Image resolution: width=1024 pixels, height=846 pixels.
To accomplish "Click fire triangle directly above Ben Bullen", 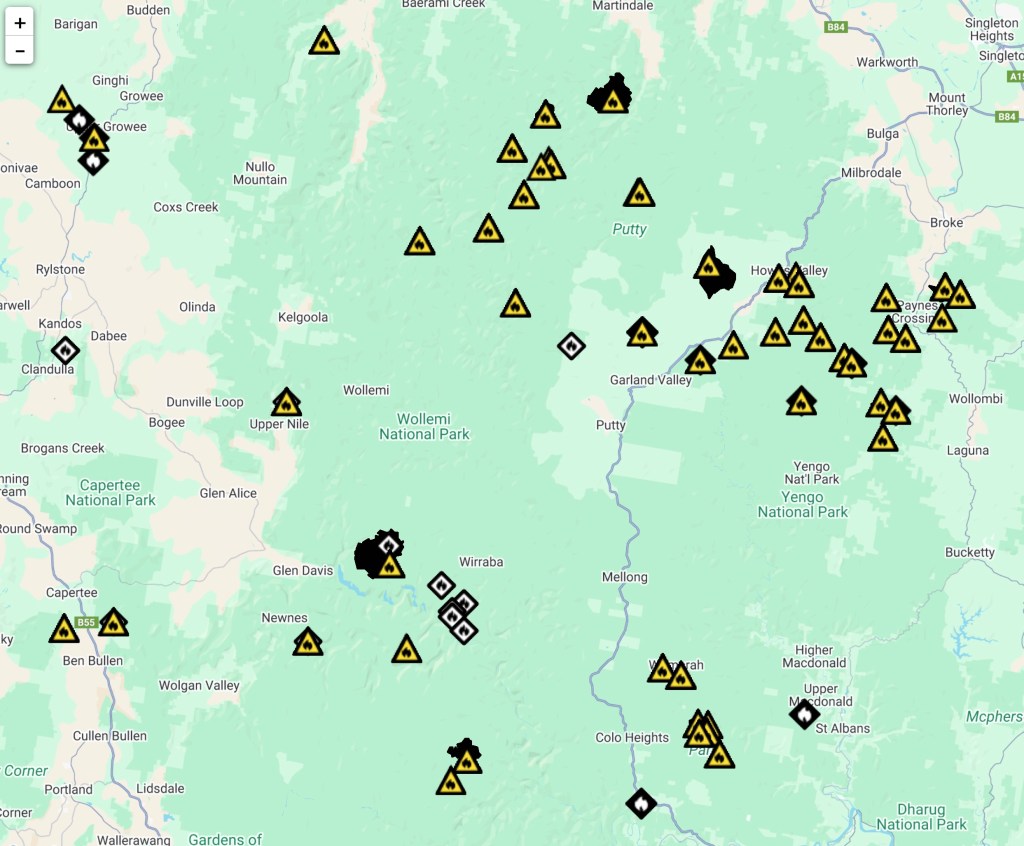I will pos(64,630).
